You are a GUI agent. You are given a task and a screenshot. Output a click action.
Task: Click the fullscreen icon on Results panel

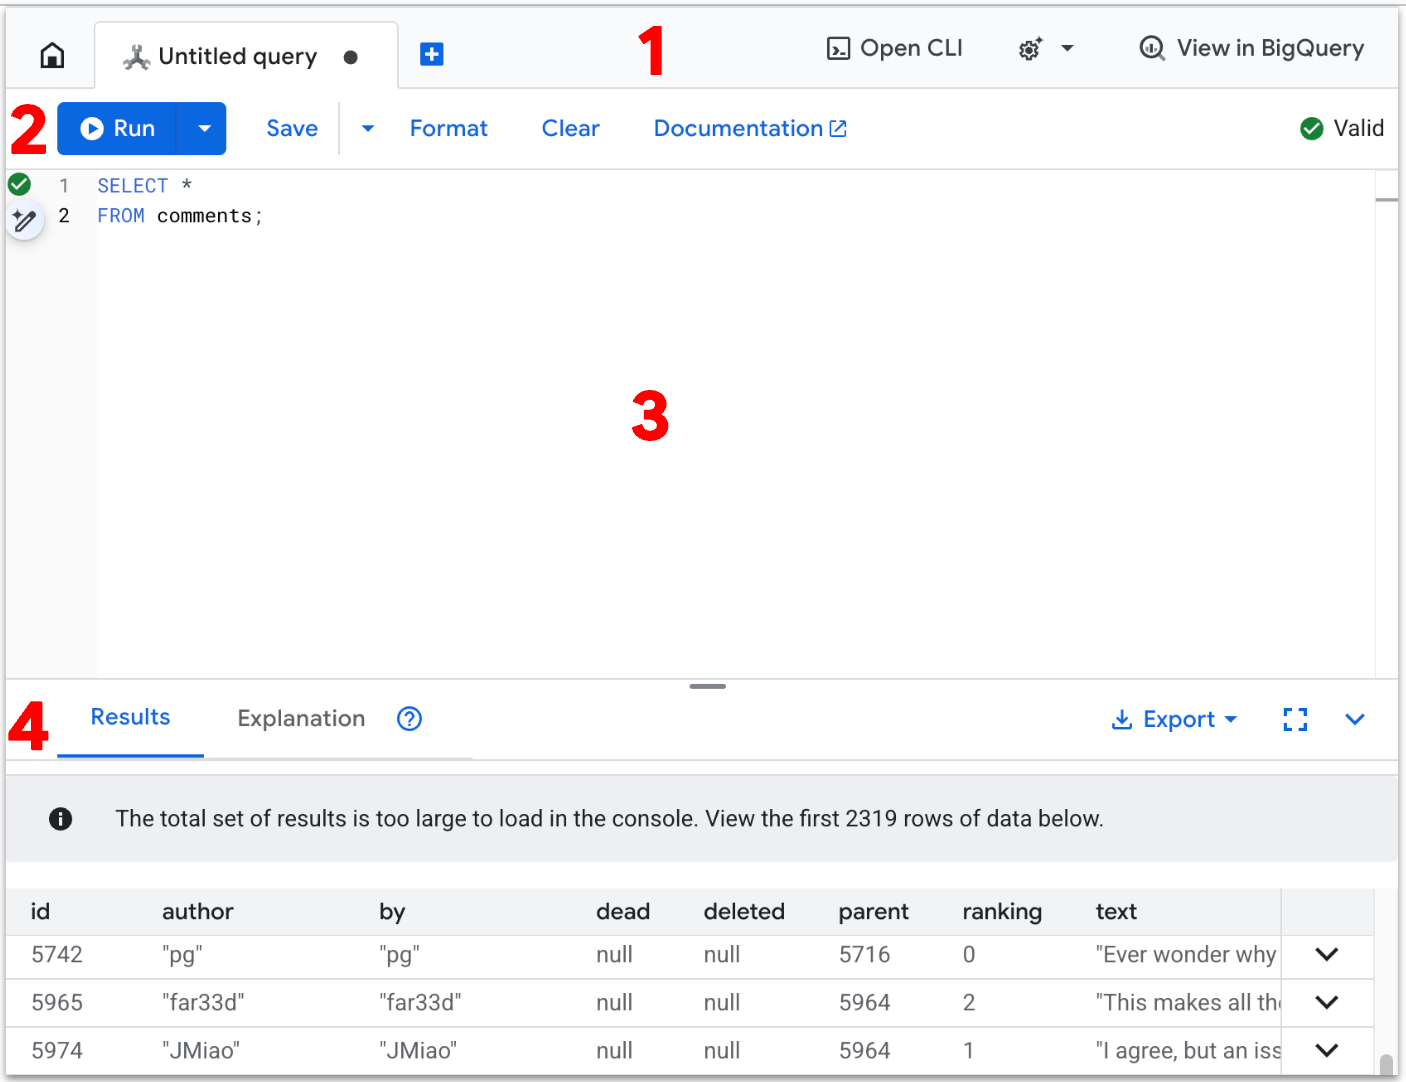click(x=1295, y=719)
